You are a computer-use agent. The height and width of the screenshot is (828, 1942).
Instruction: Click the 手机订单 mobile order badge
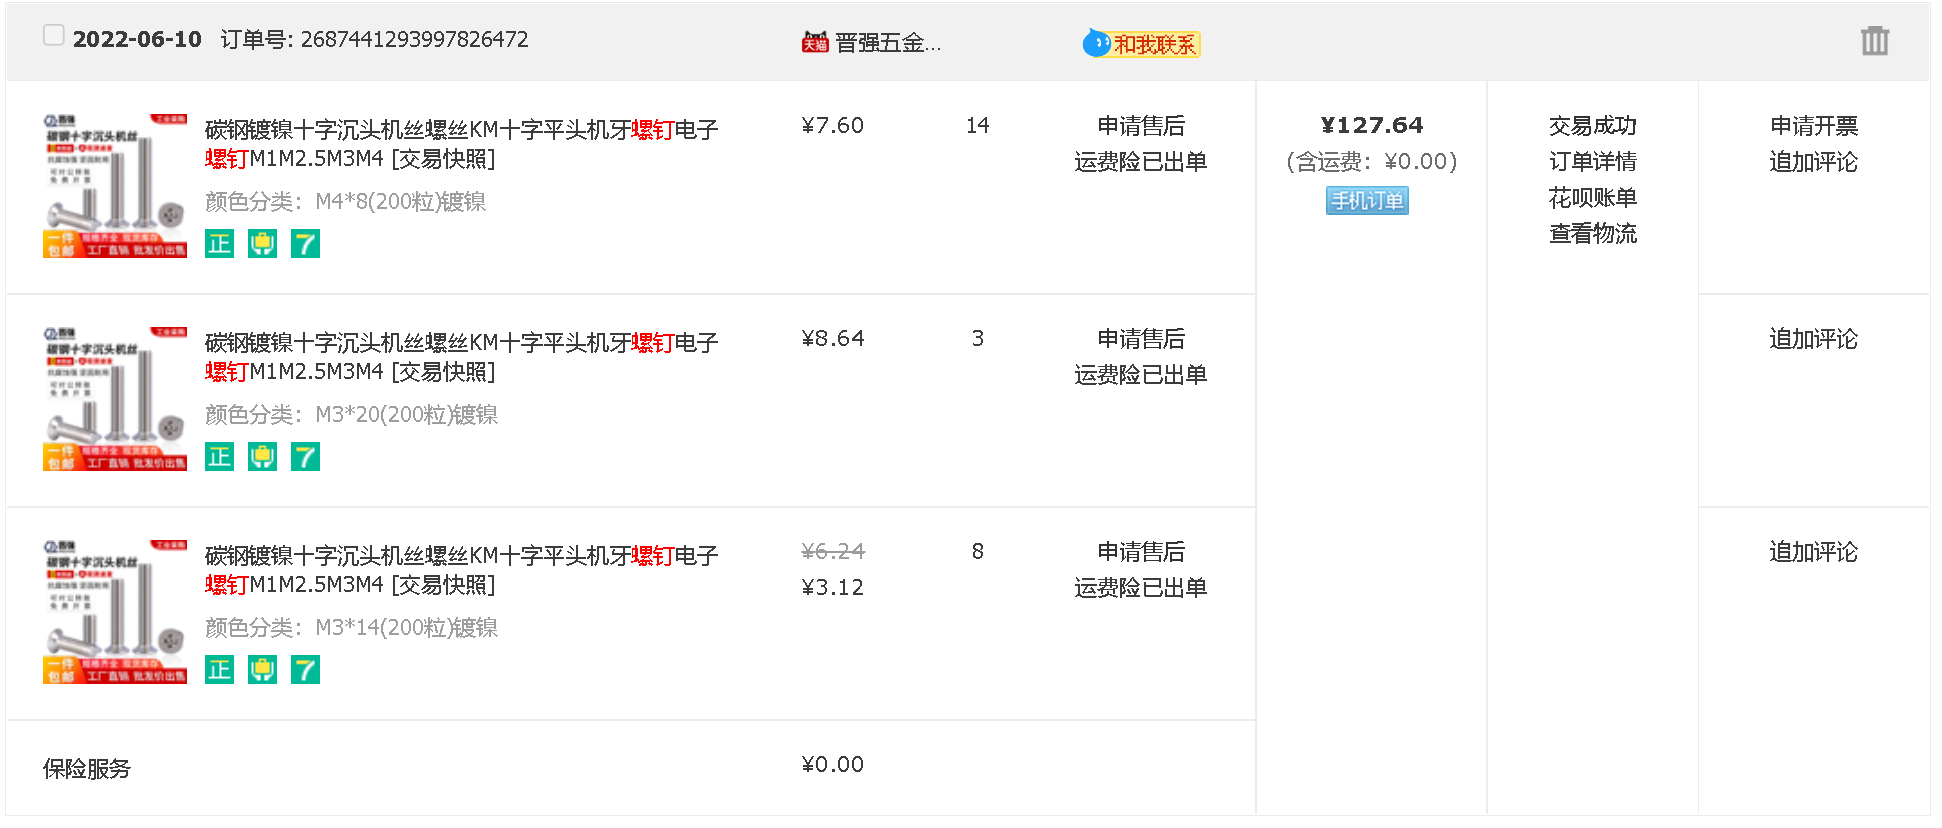pyautogui.click(x=1367, y=201)
